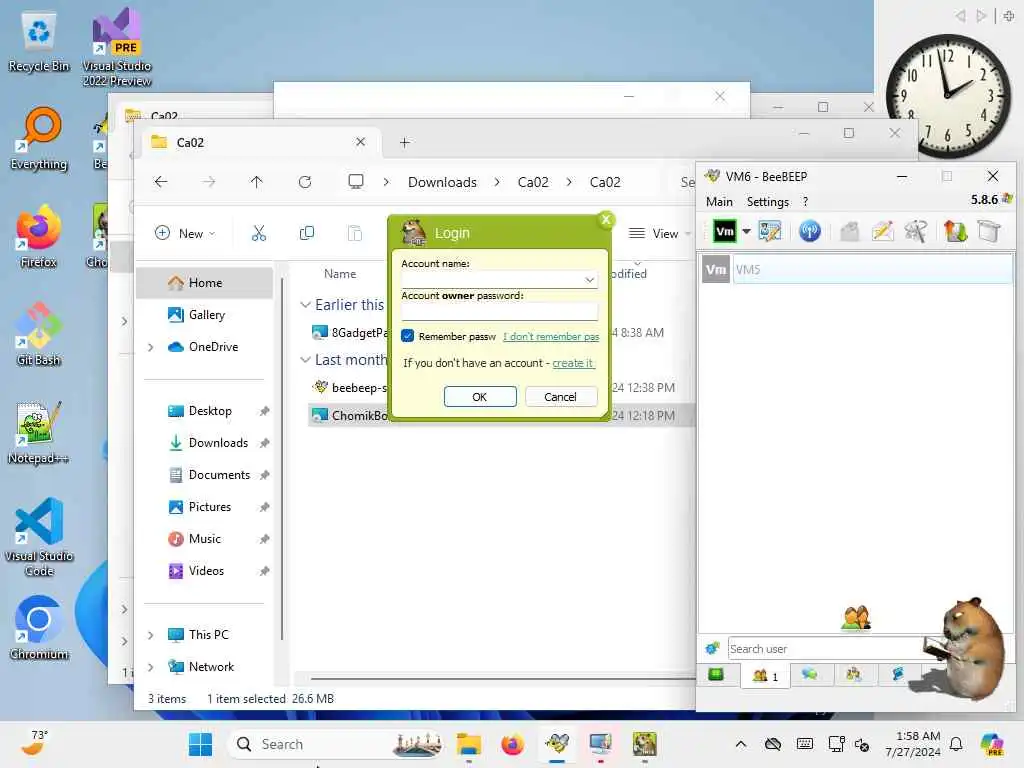Click the I don't remember password link

pos(551,336)
